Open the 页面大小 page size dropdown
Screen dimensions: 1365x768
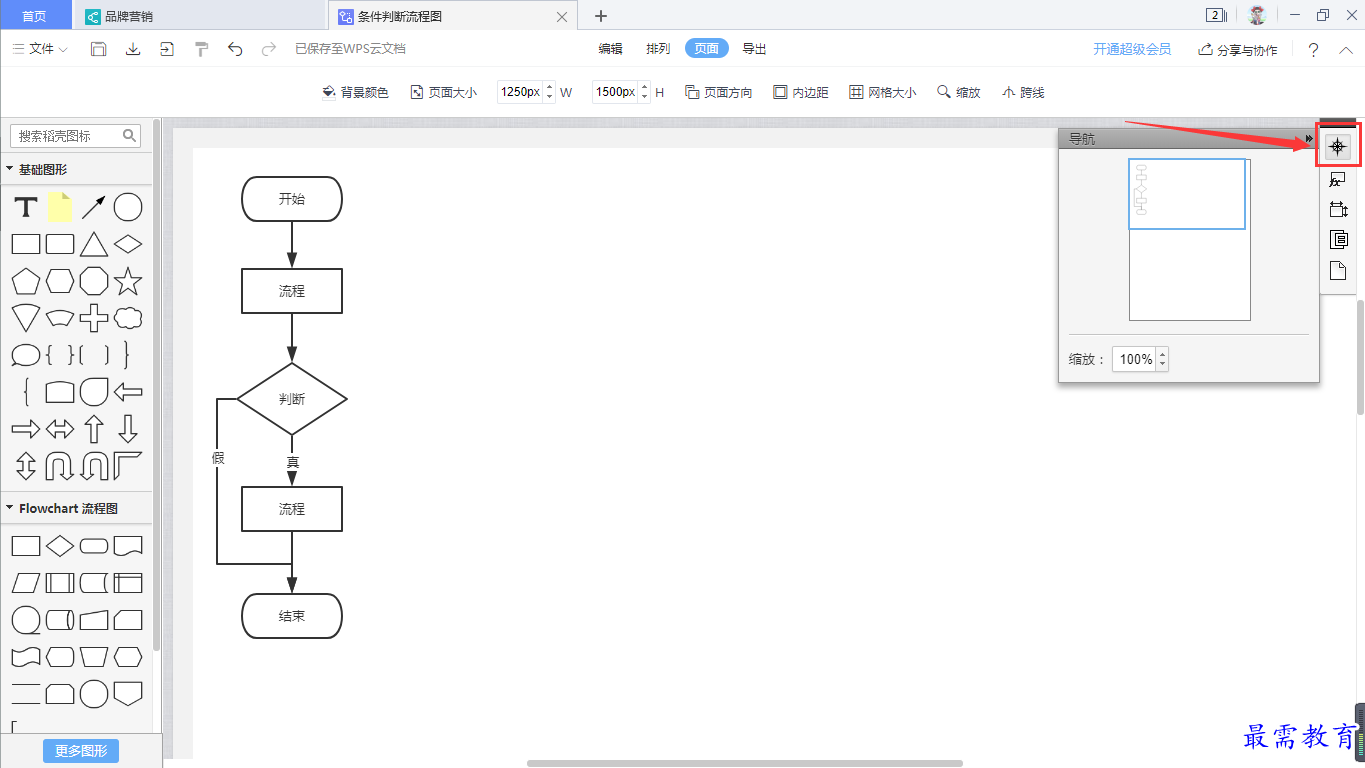click(x=443, y=92)
